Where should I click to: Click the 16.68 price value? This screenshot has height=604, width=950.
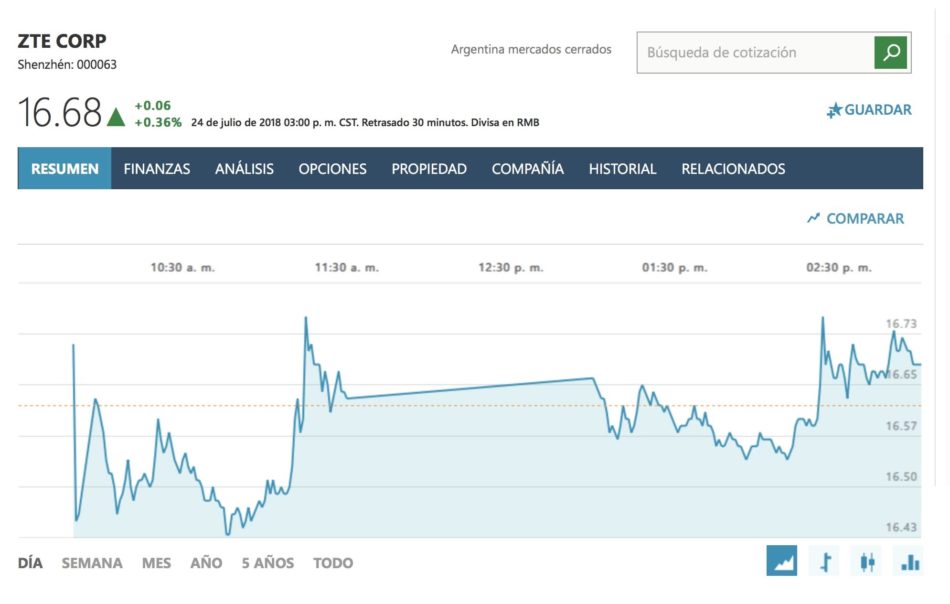point(59,112)
